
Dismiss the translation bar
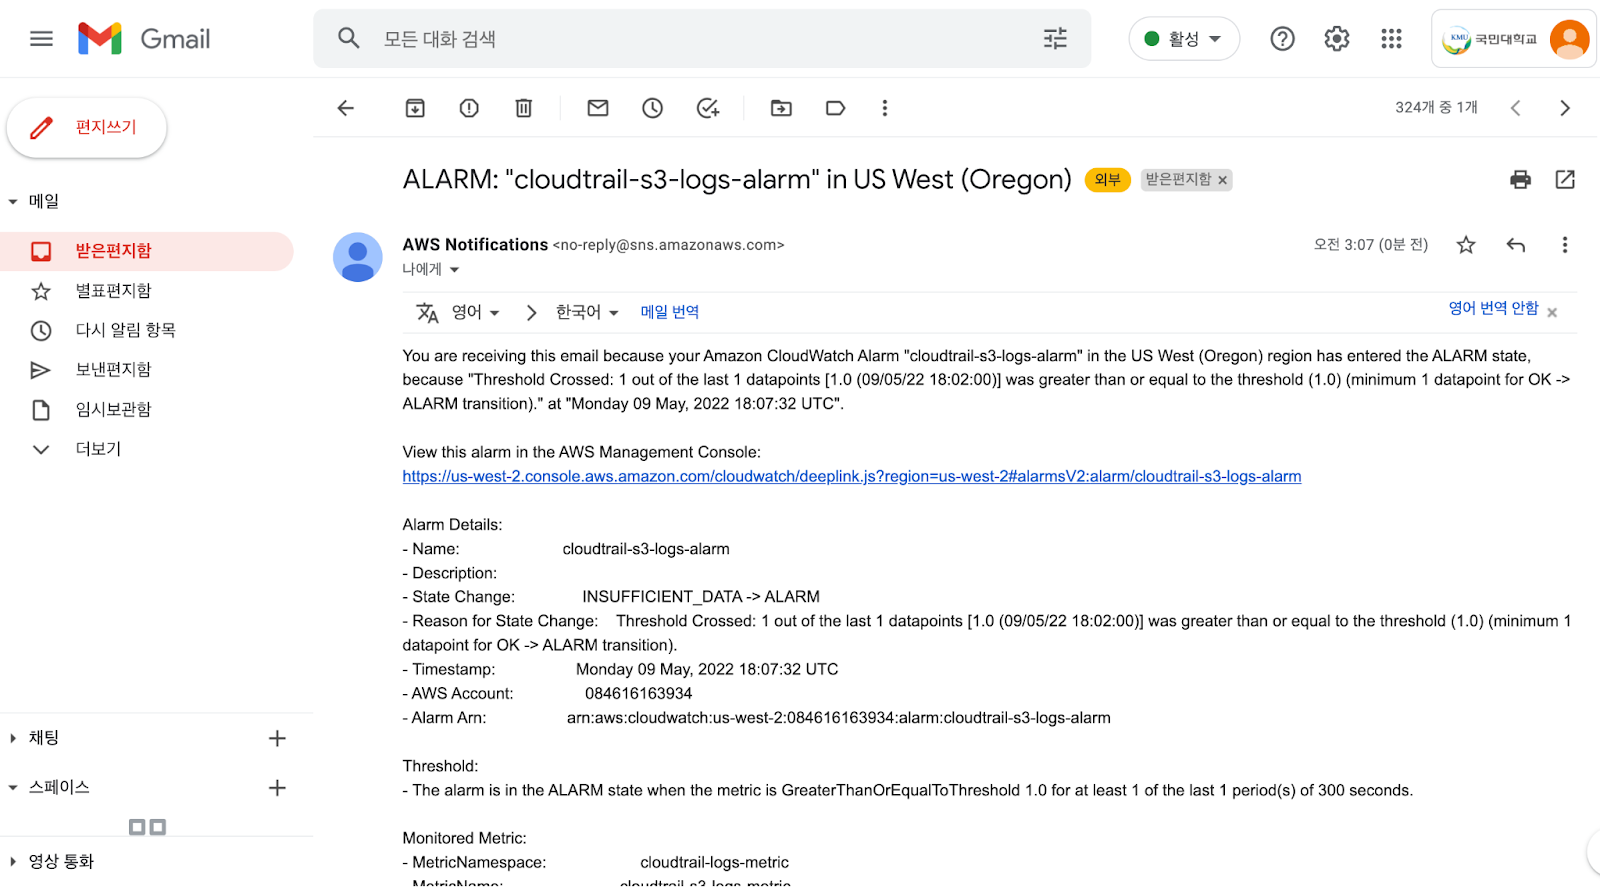point(1552,313)
